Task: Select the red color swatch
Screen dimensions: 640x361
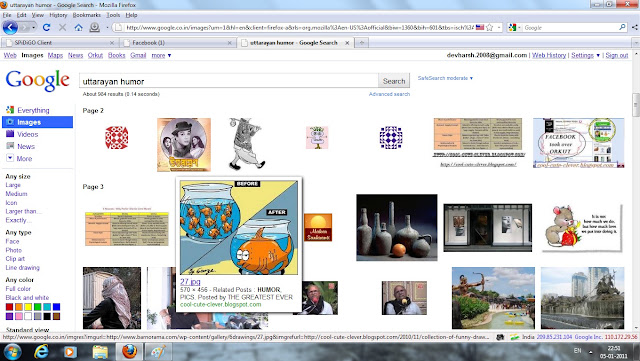Action: [9, 307]
